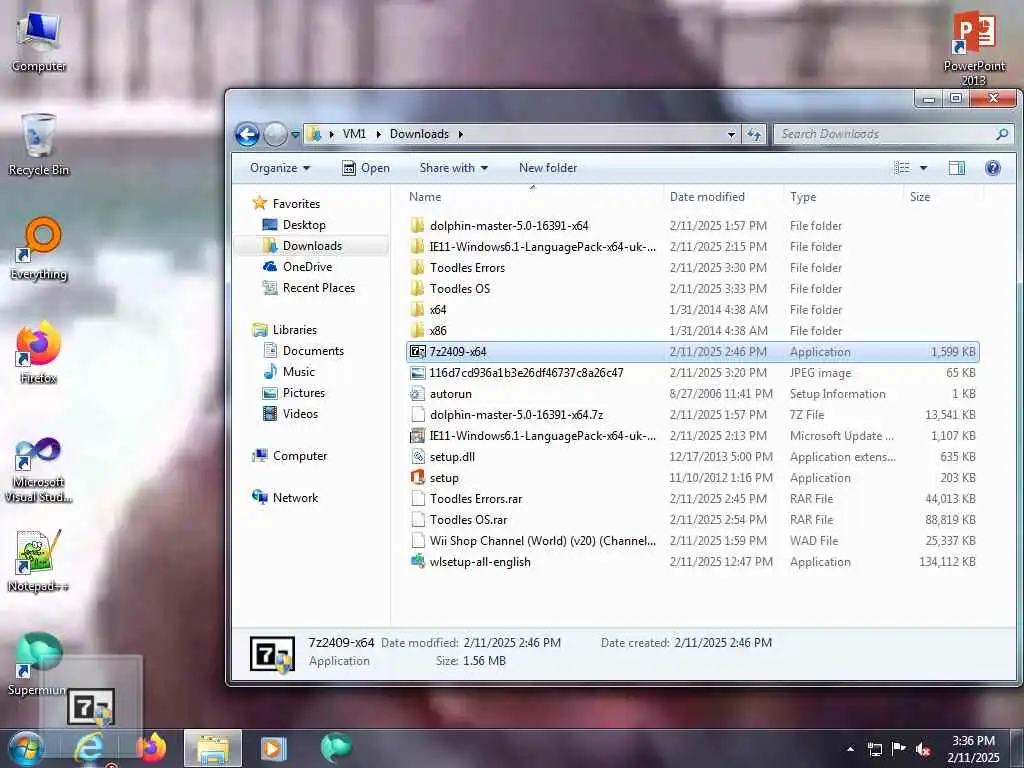Click the Forward navigation arrow in Explorer
1024x768 pixels.
point(275,135)
